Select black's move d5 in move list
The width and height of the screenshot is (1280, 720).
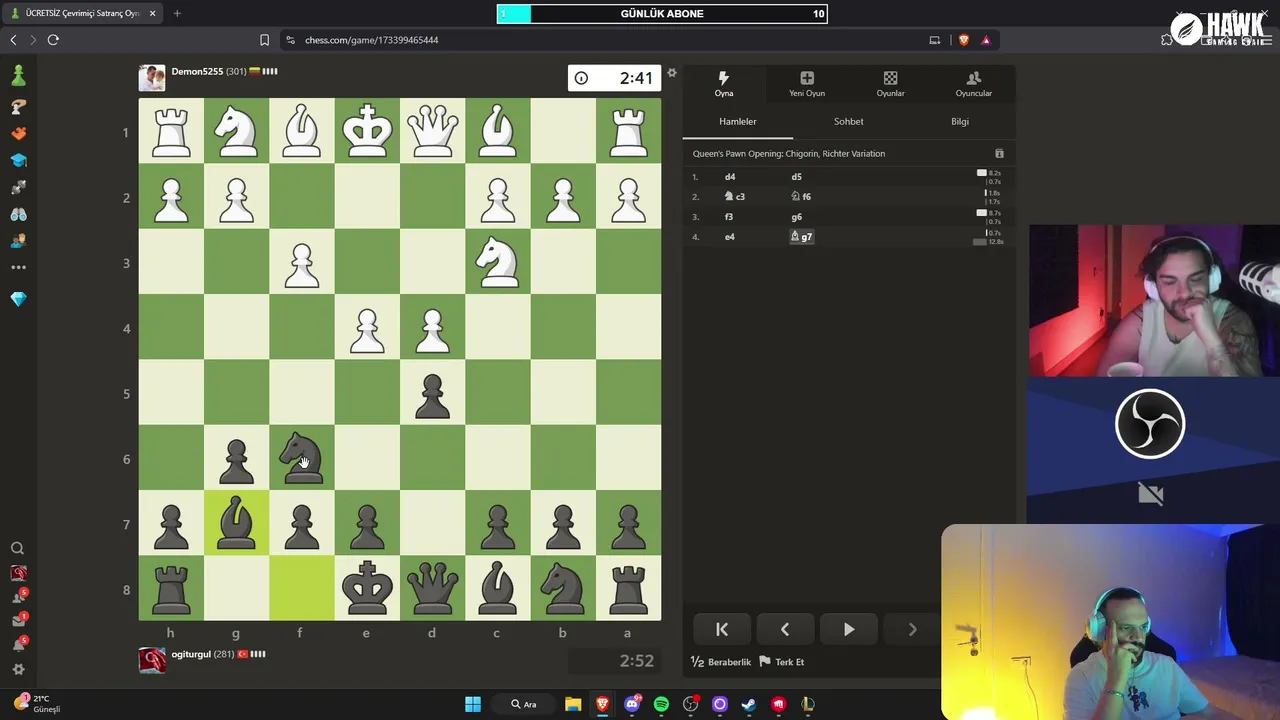[x=796, y=177]
